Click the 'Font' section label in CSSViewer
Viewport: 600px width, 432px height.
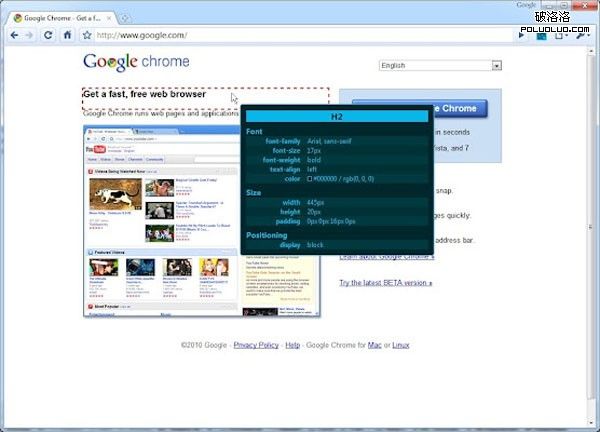254,132
